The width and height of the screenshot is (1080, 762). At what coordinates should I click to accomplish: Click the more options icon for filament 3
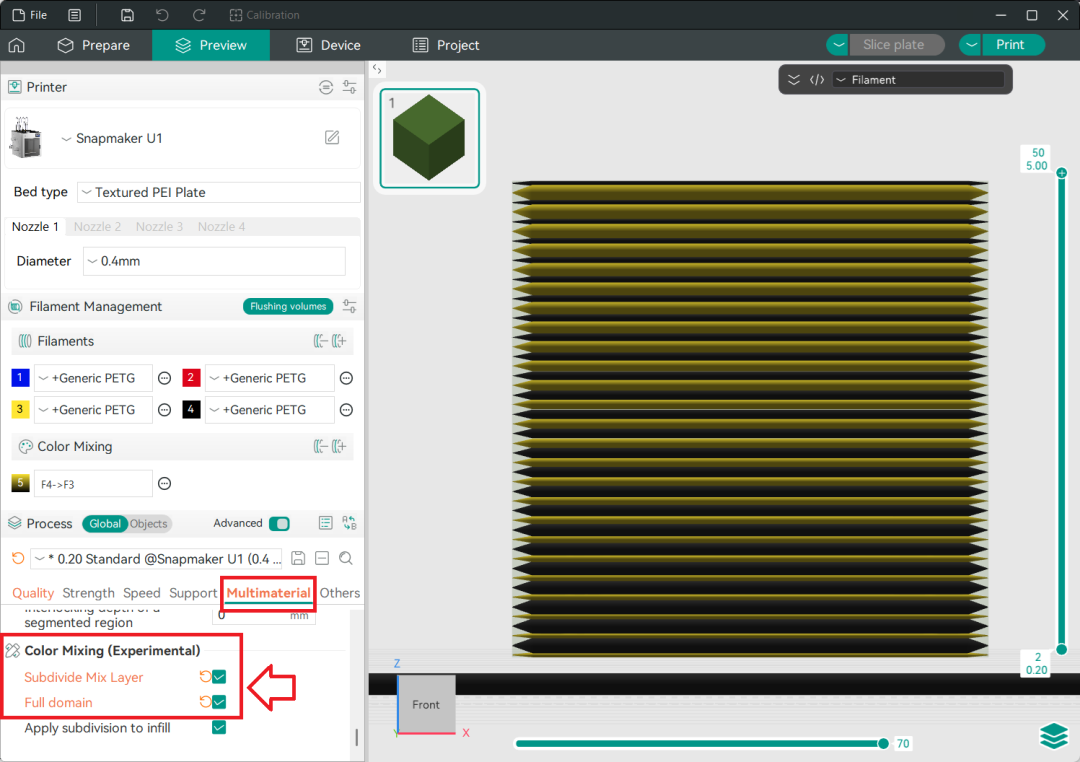pyautogui.click(x=165, y=410)
